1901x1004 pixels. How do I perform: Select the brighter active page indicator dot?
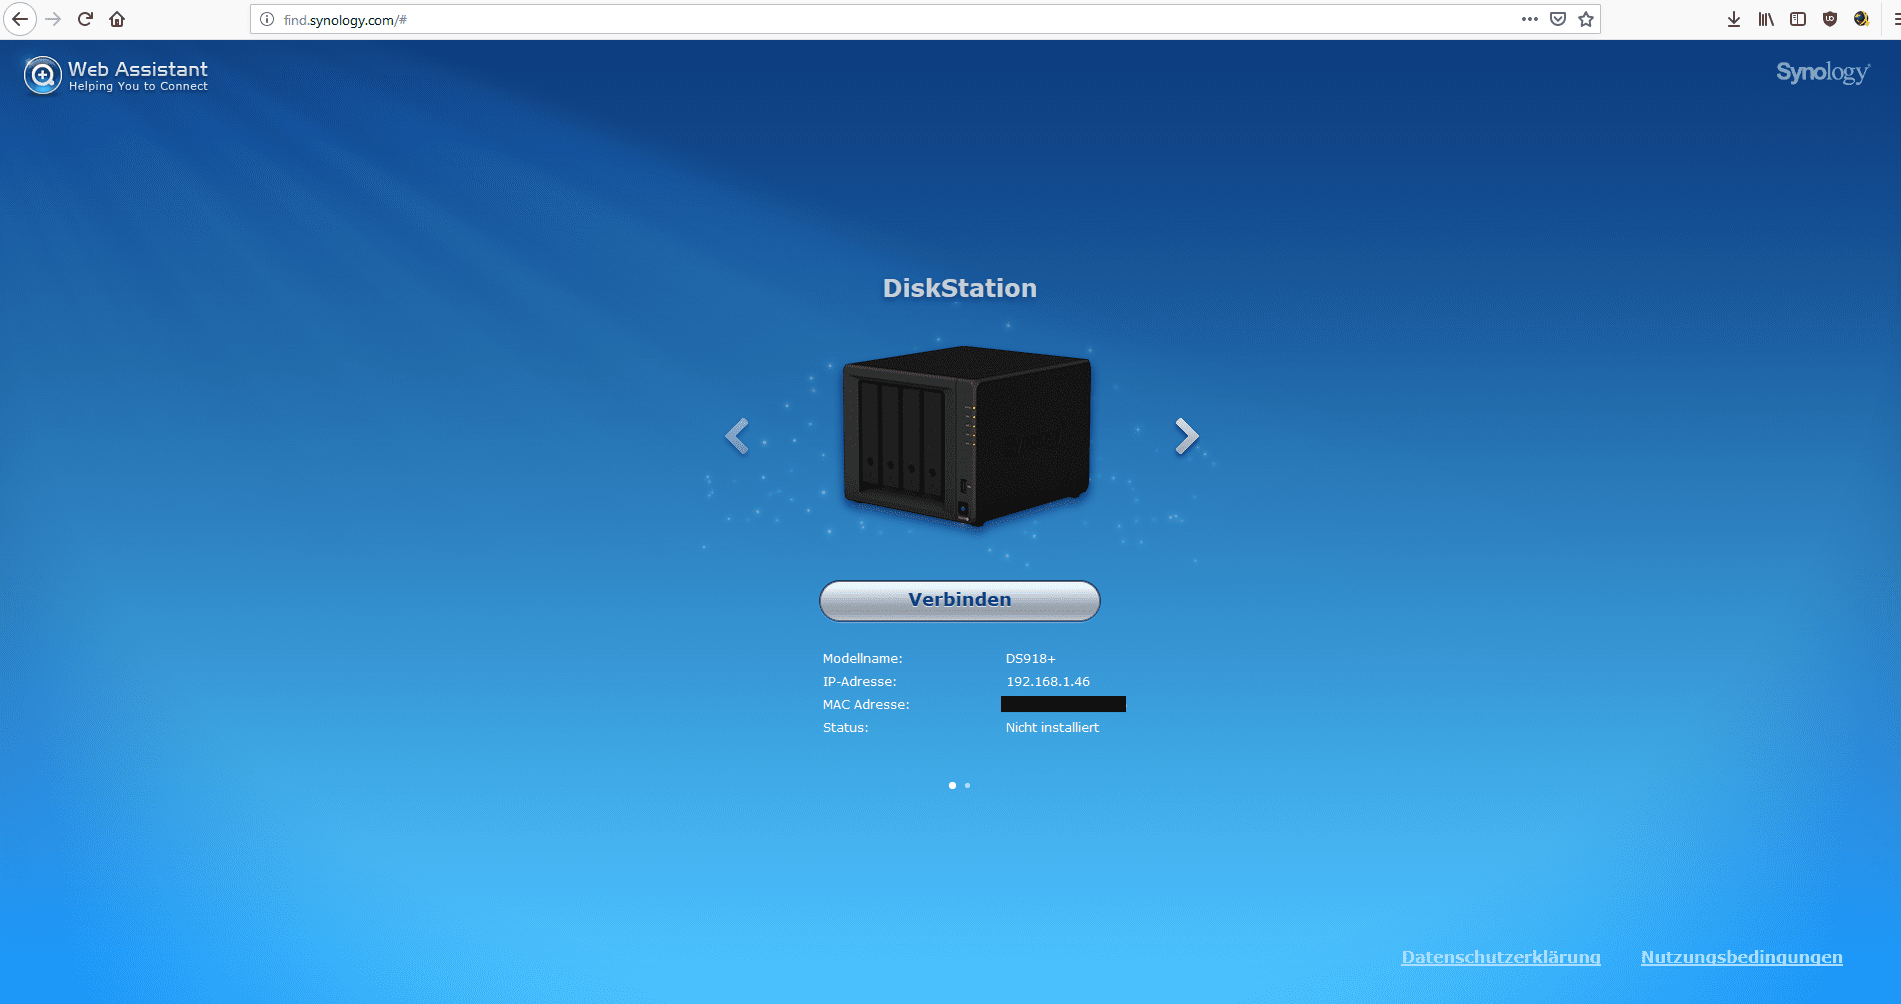coord(952,785)
